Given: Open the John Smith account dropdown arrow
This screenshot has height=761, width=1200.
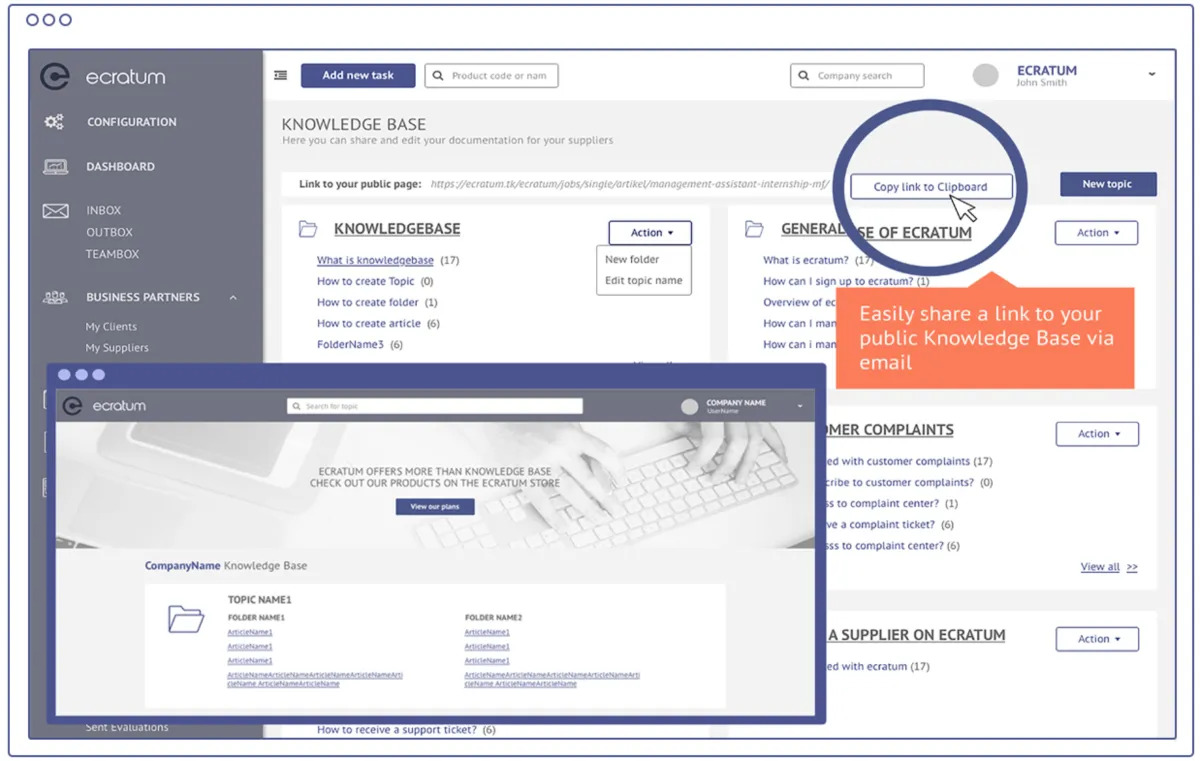Looking at the screenshot, I should click(1152, 75).
